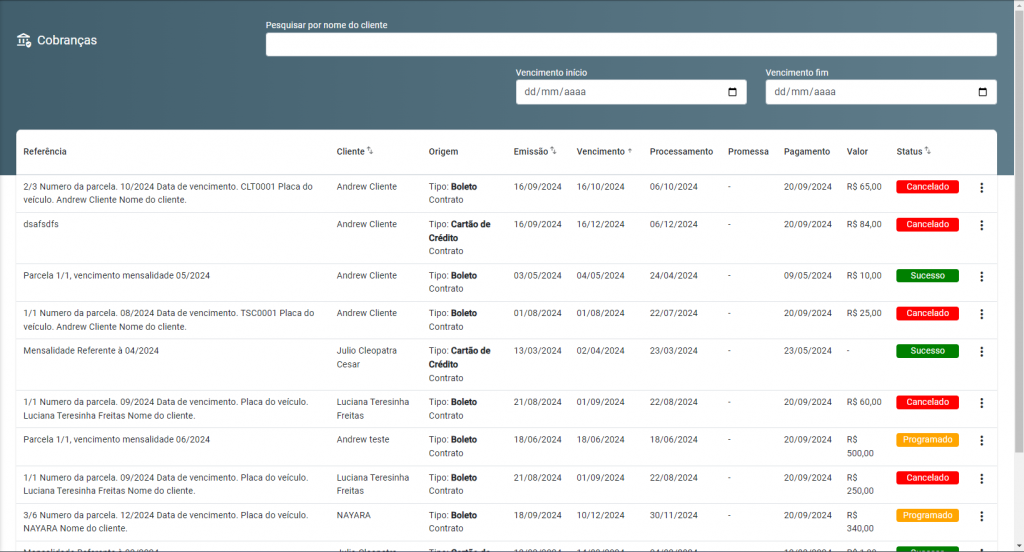Click the Referência column header

[45, 152]
